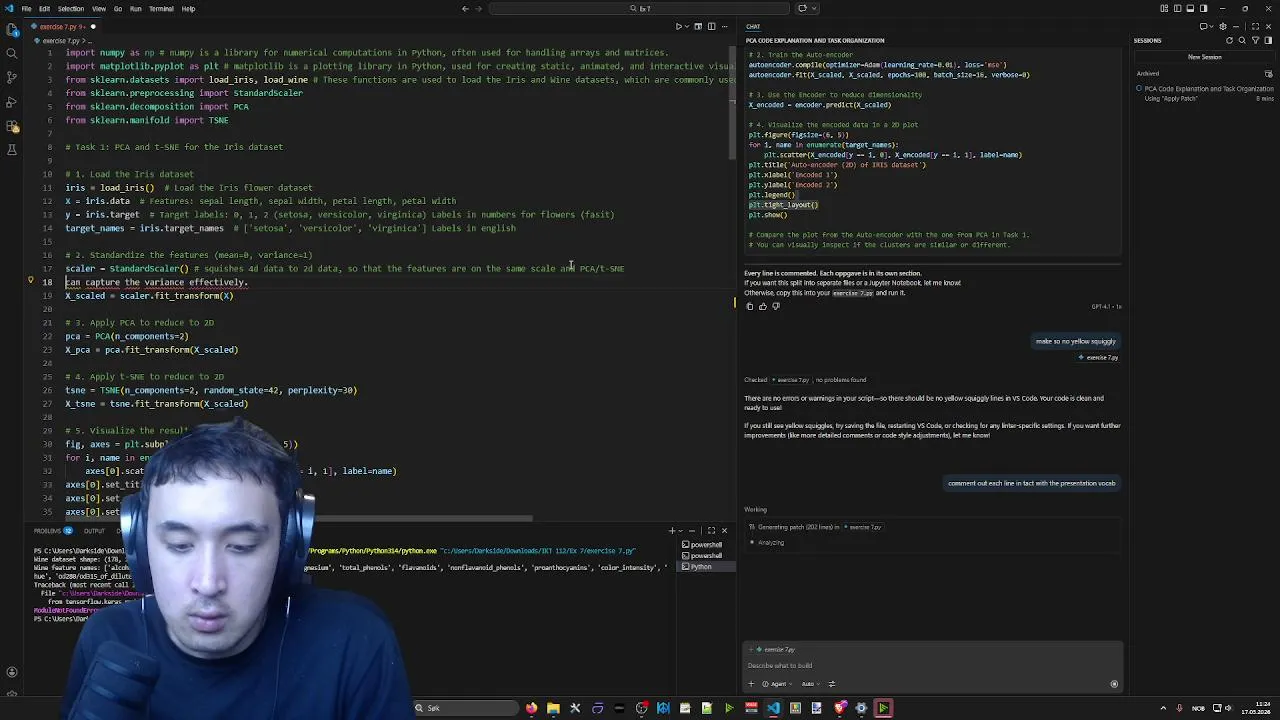Close the terminal panel

click(724, 531)
